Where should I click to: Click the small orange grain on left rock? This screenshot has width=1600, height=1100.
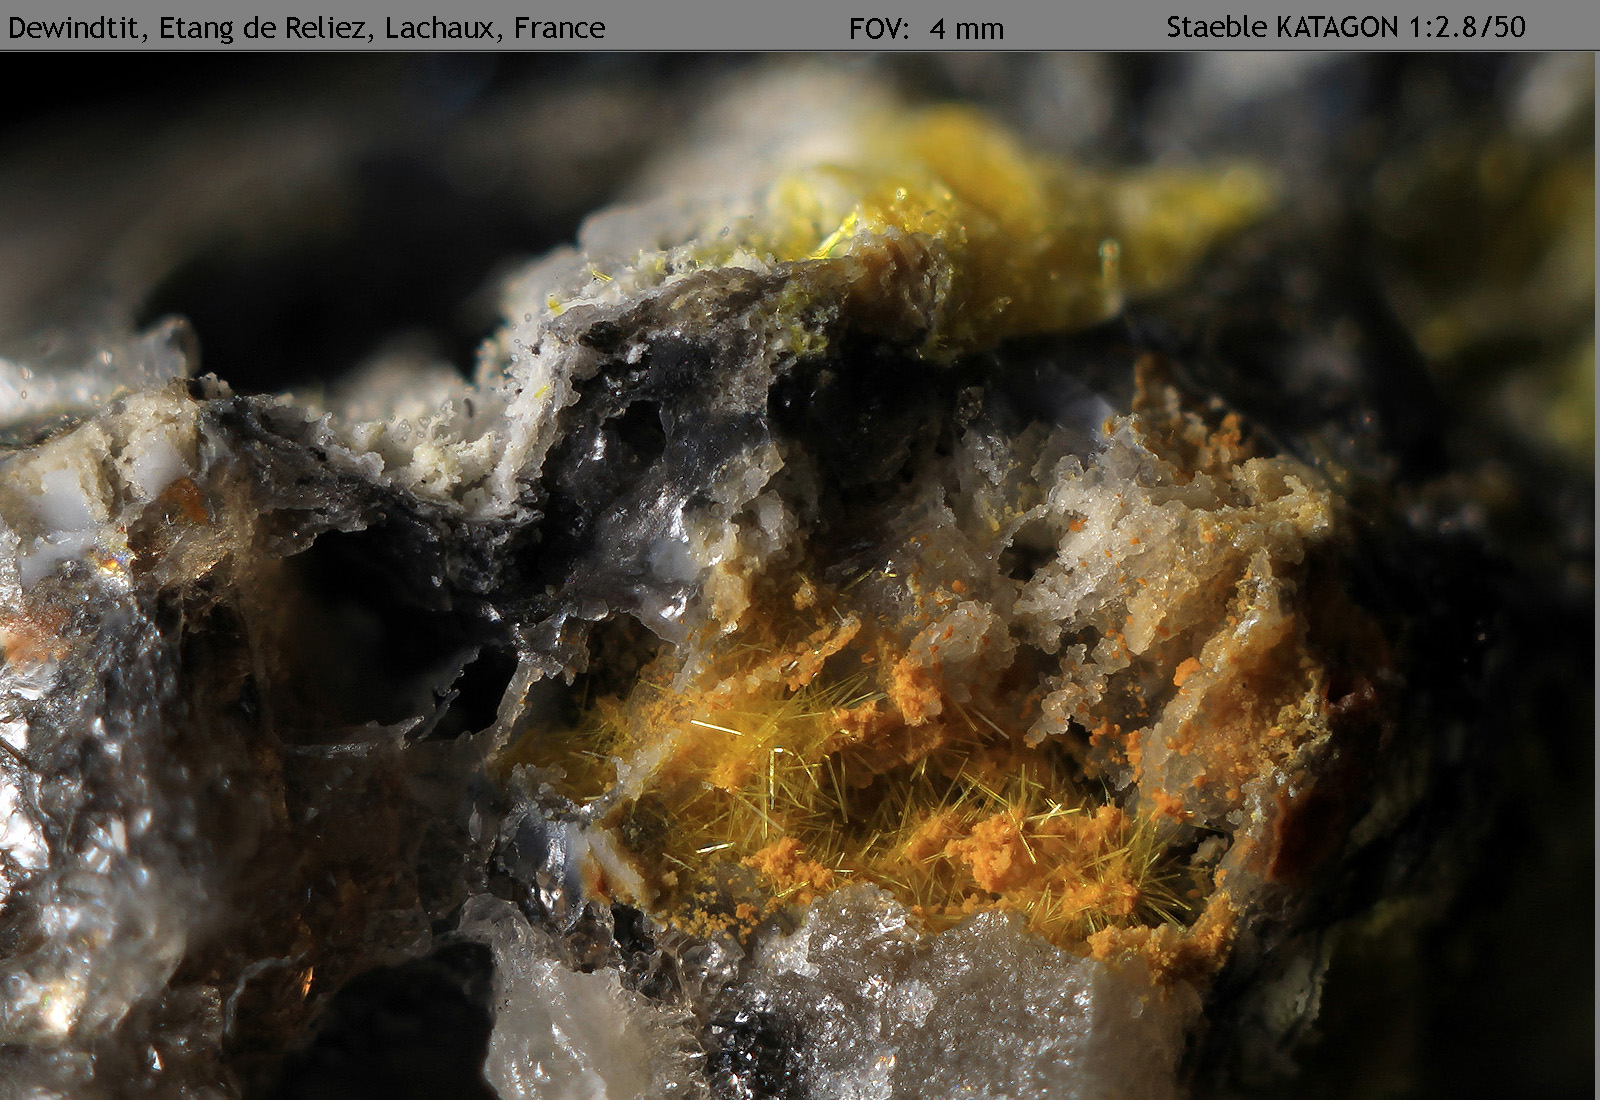click(187, 502)
